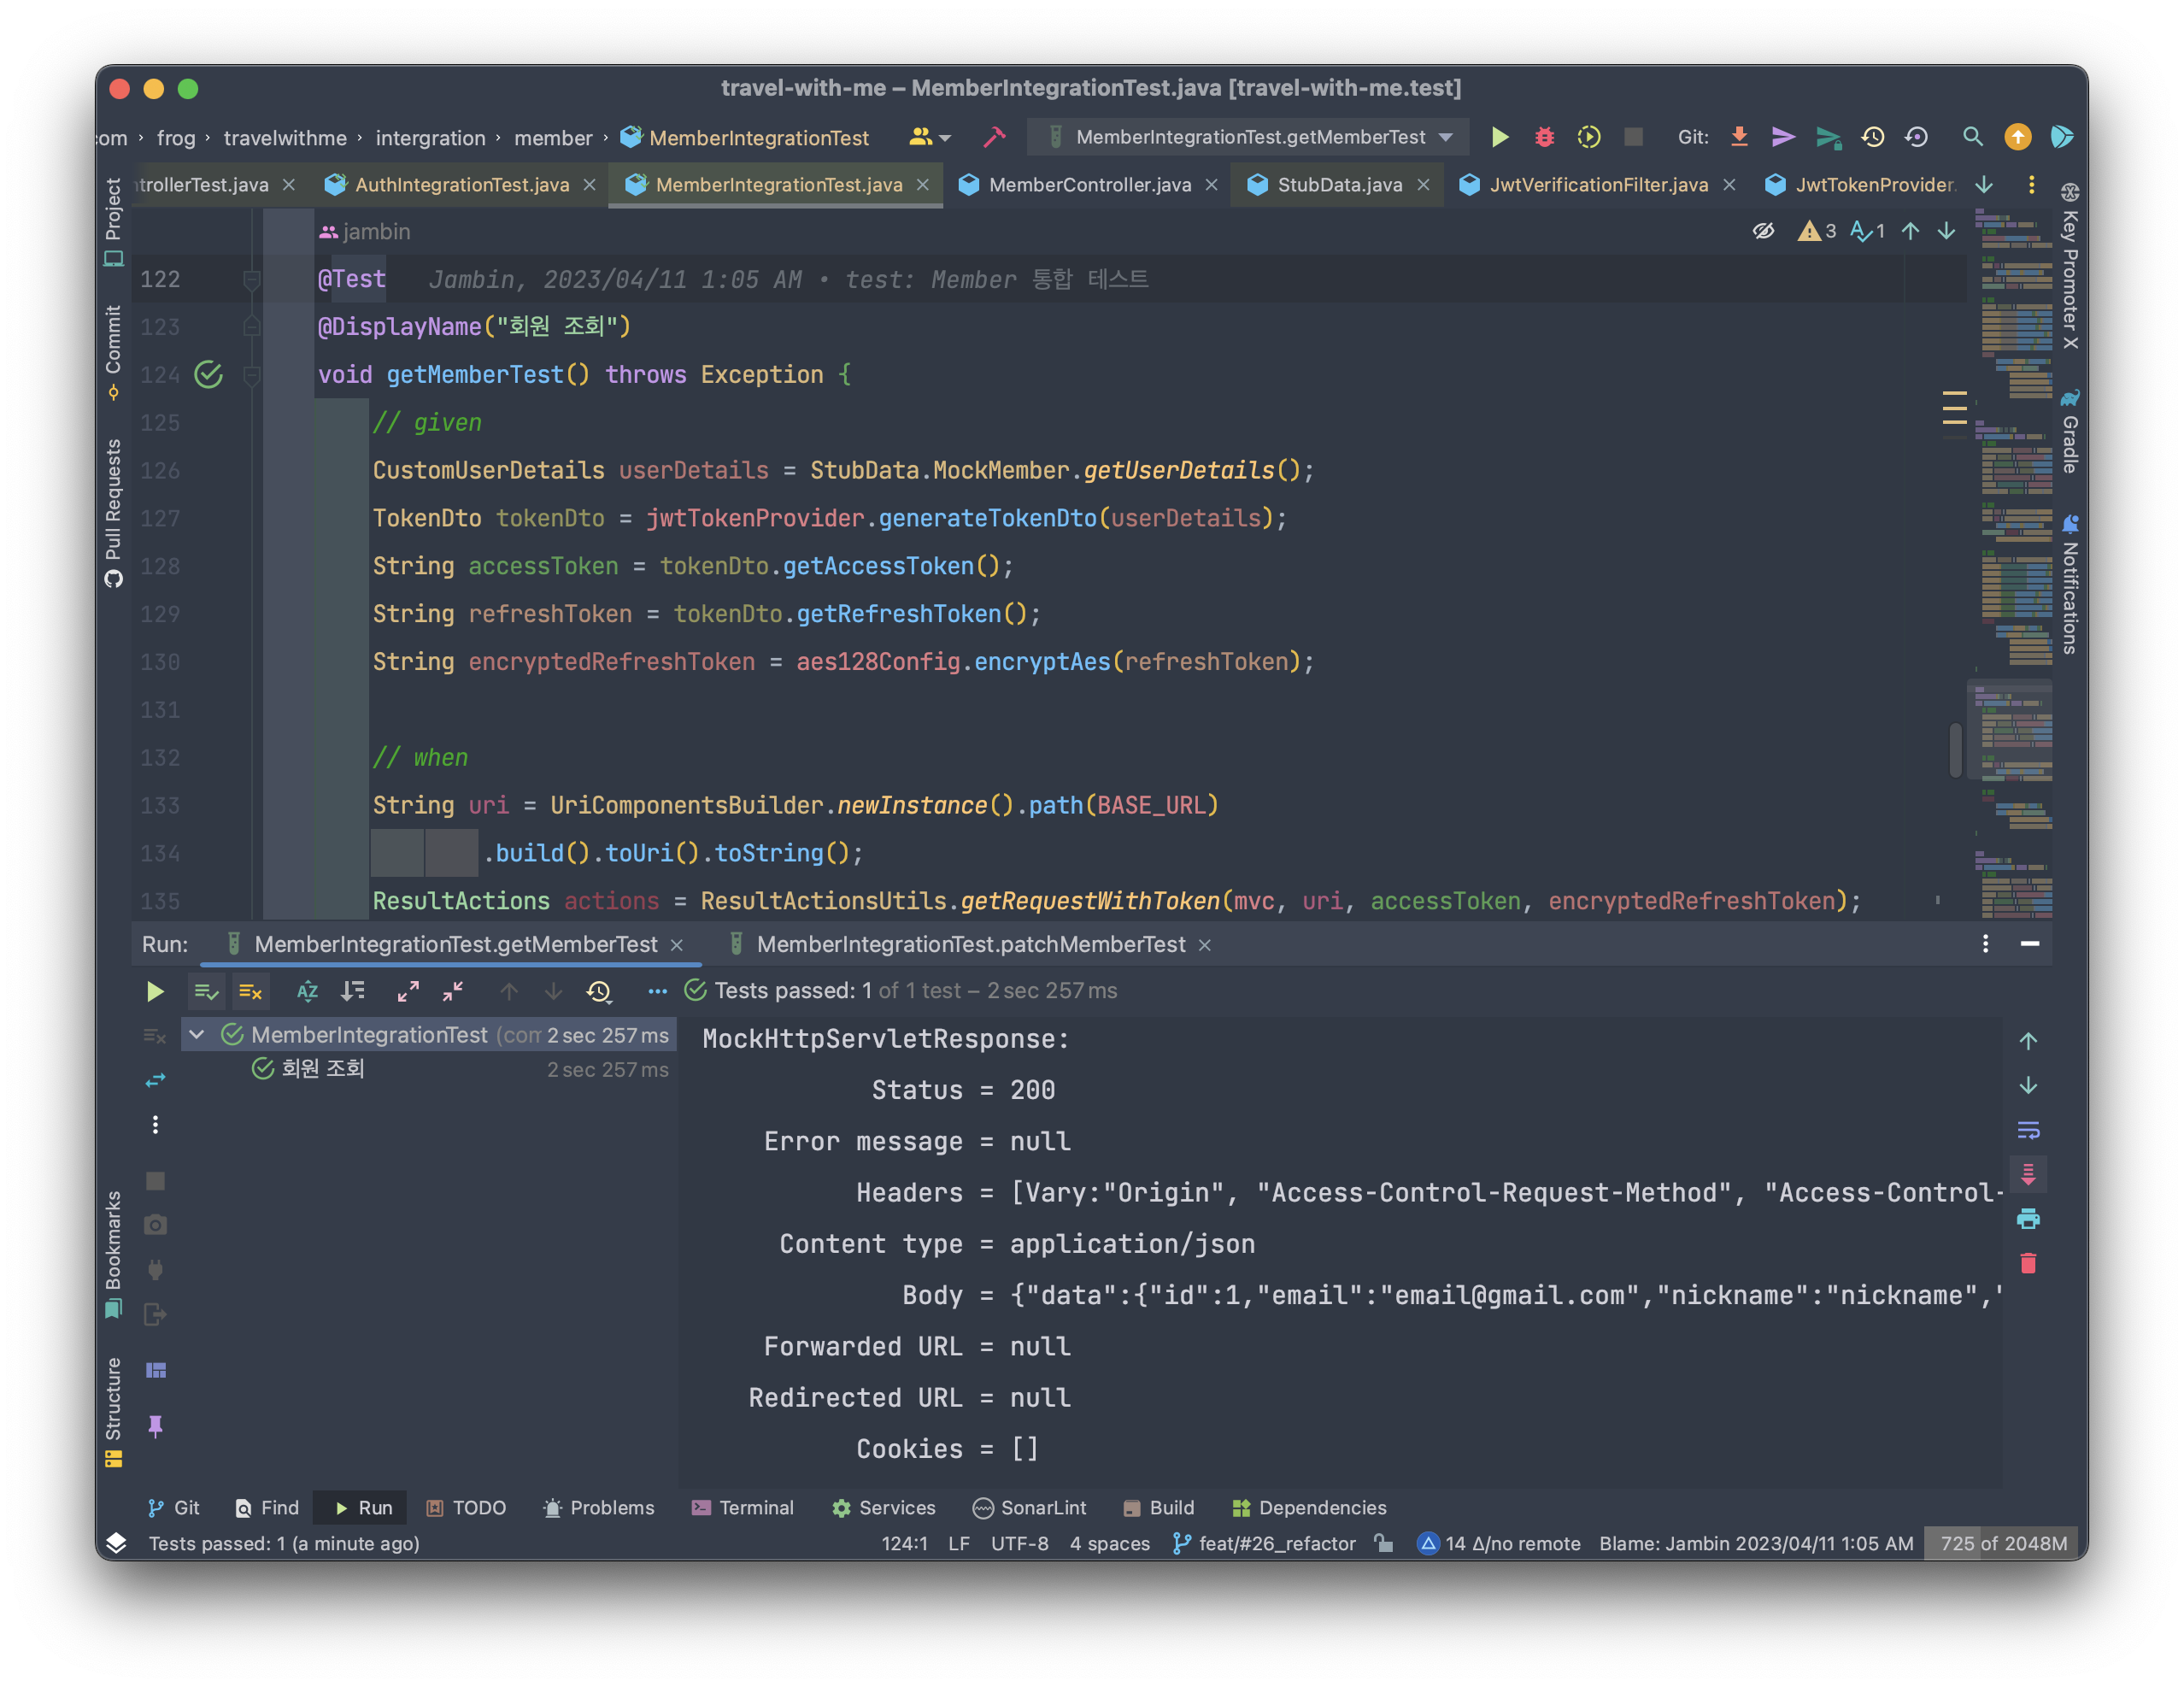Viewport: 2184px width, 1687px height.
Task: Show Git history clock icon
Action: 1872,137
